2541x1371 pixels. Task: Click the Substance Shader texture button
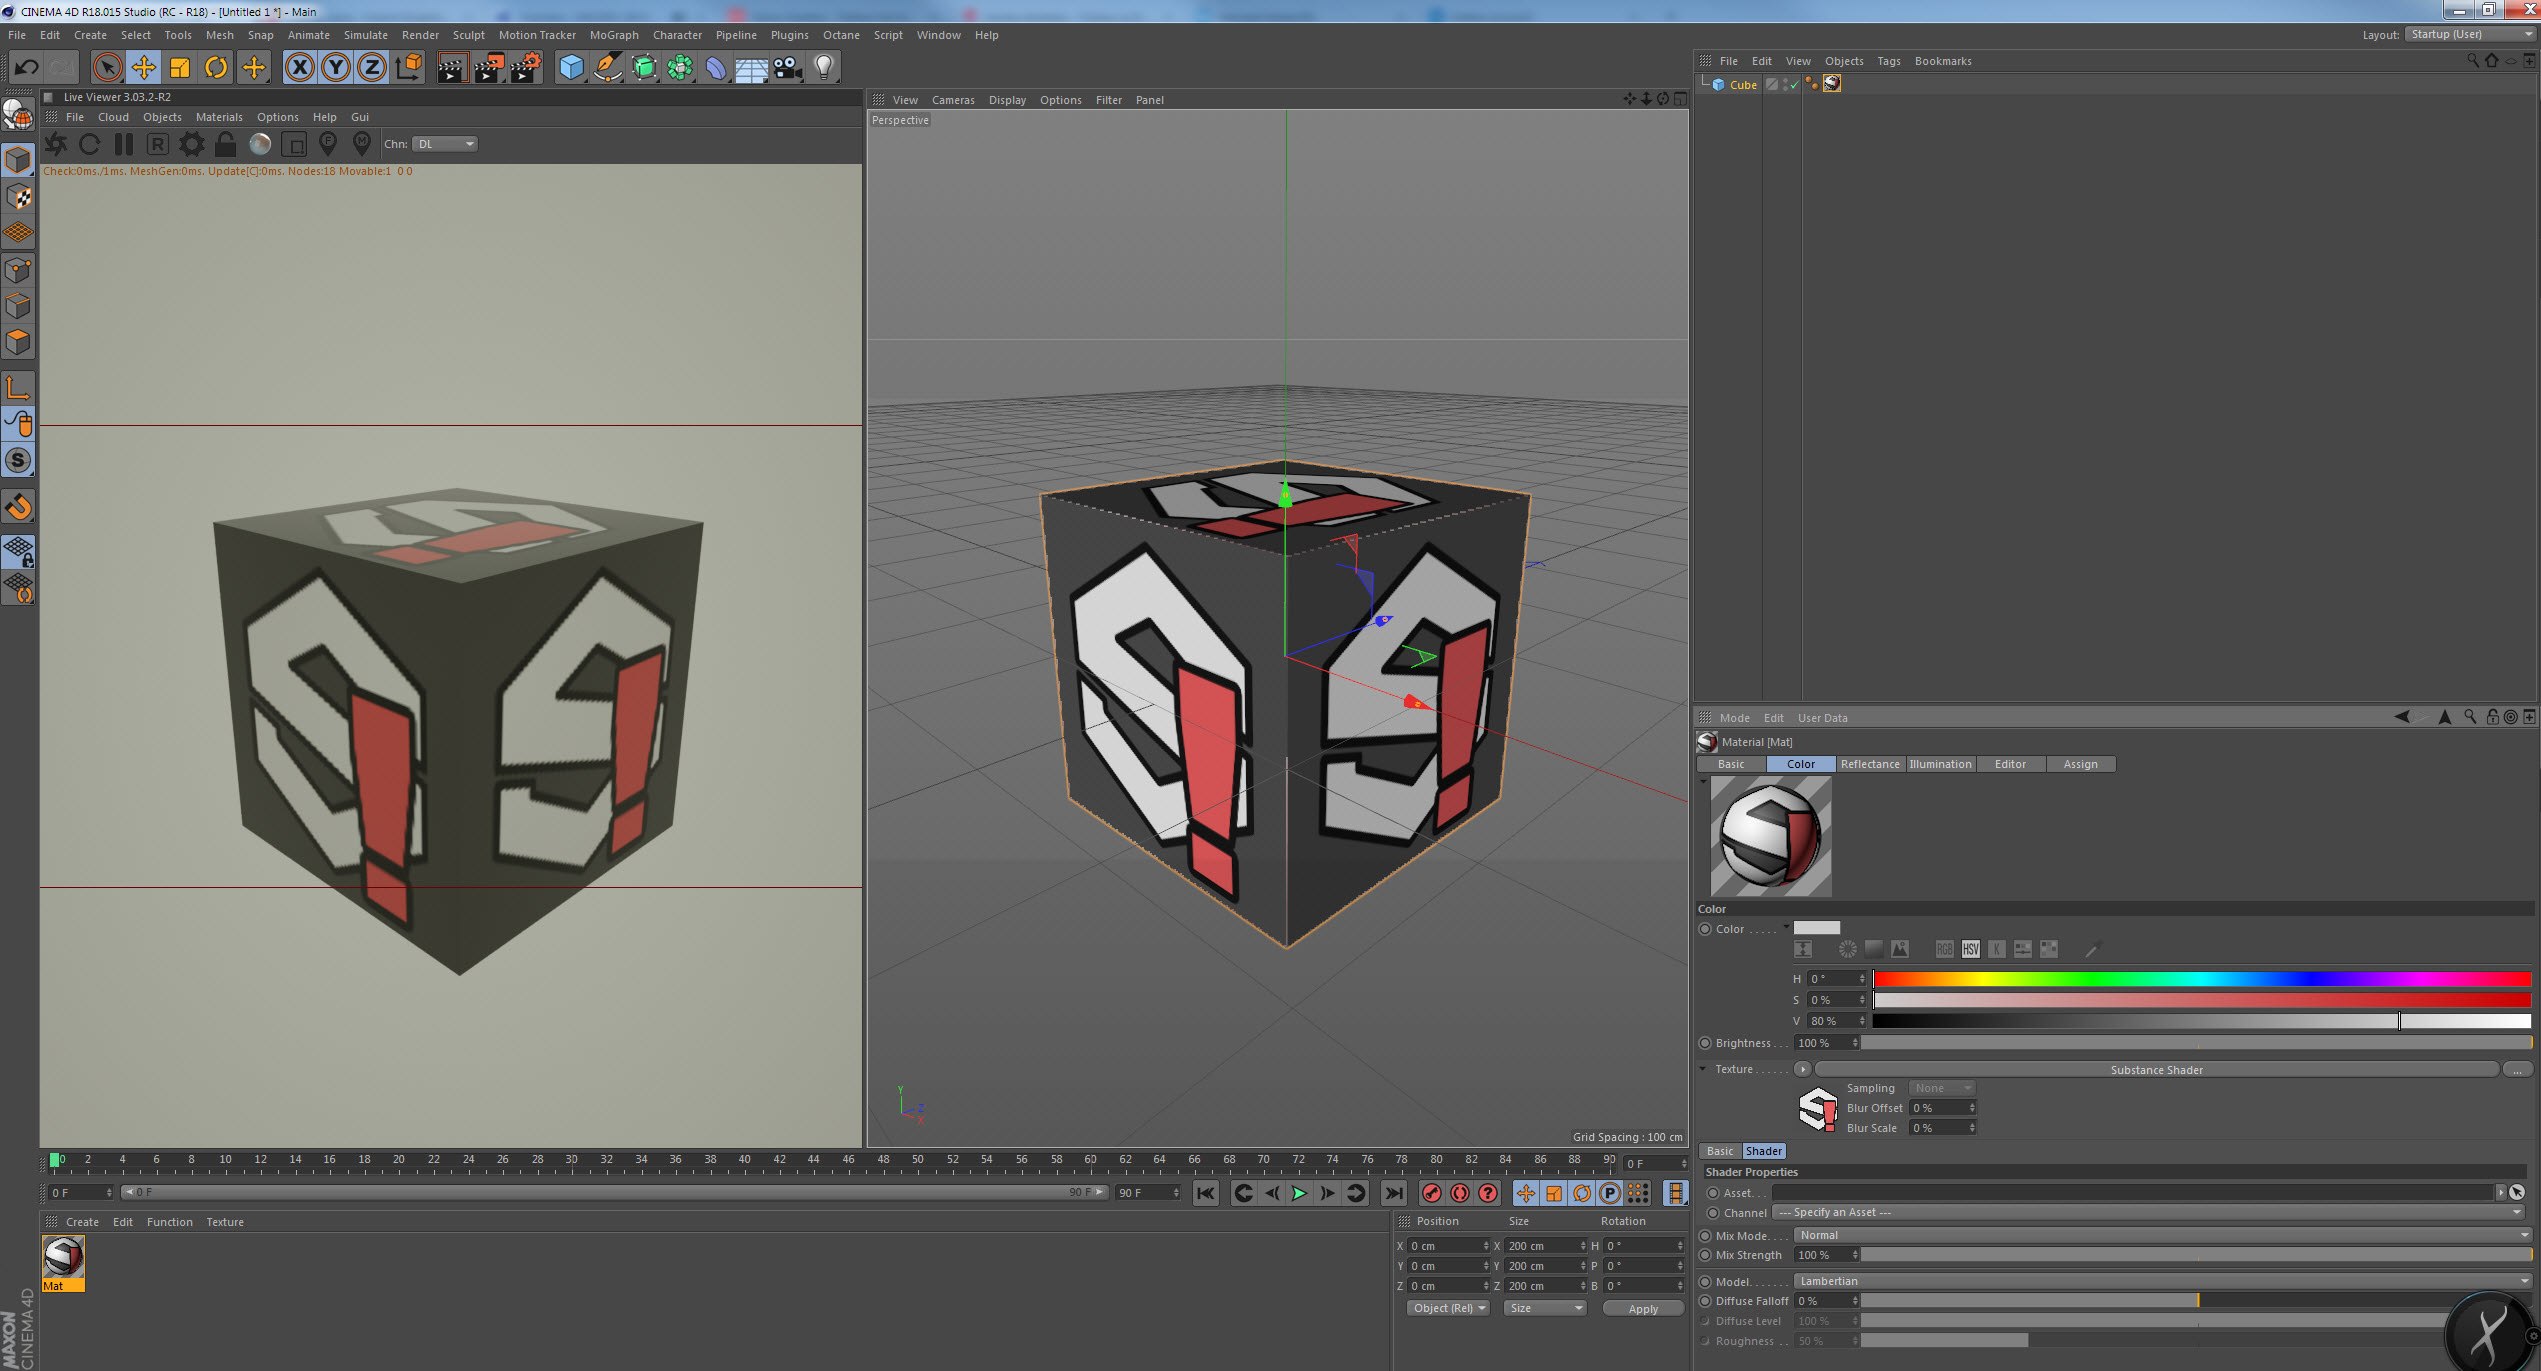pyautogui.click(x=2155, y=1070)
